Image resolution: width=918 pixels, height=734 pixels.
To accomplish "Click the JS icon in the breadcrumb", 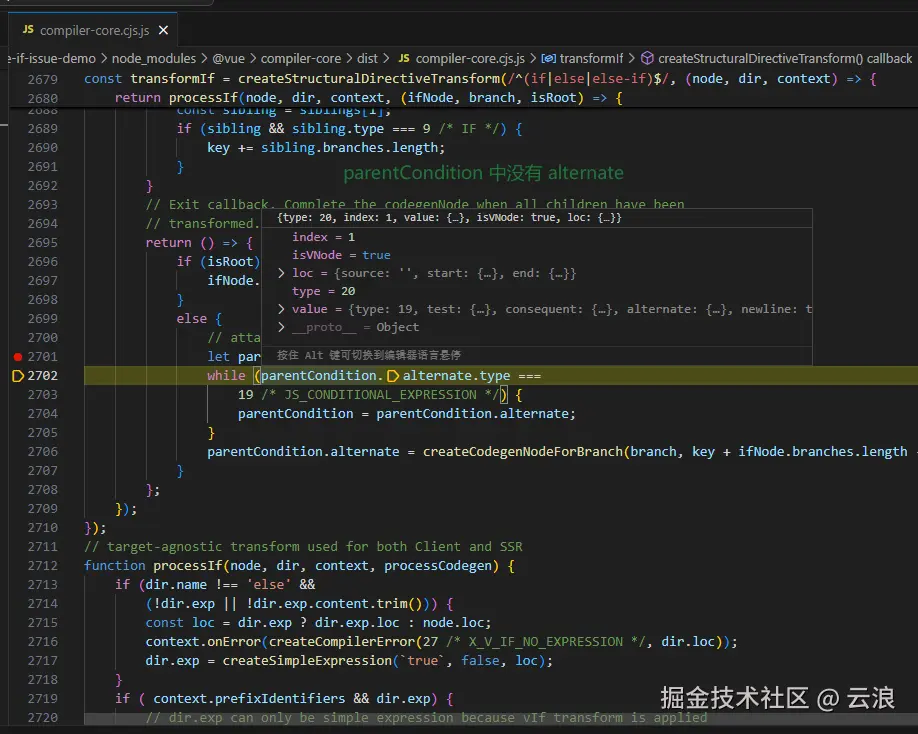I will click(x=404, y=58).
